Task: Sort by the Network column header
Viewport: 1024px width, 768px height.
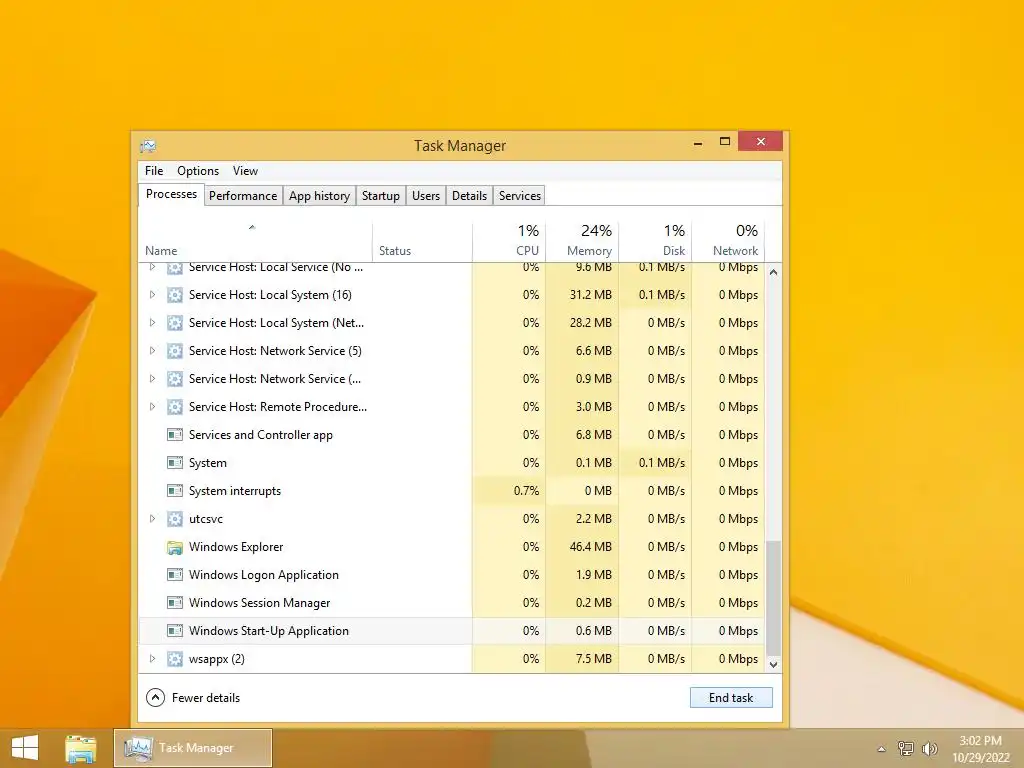Action: pos(728,242)
